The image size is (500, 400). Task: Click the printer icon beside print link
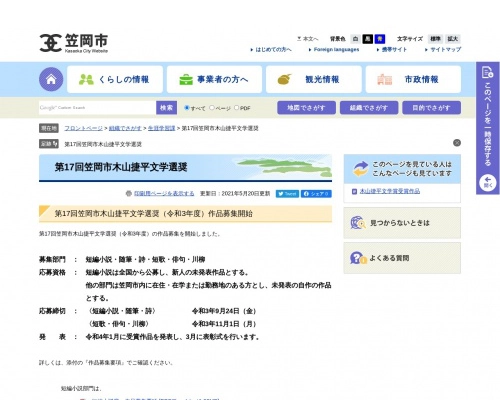129,194
